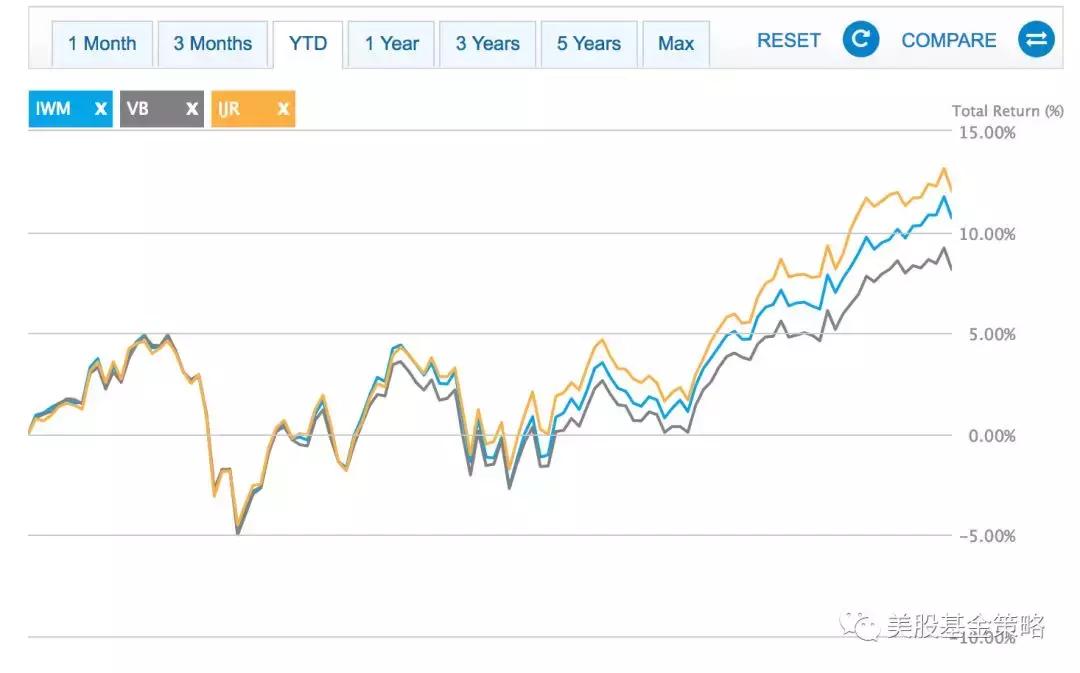Viewport: 1080px width, 673px height.
Task: Choose the 5 Years range tab
Action: (x=589, y=44)
